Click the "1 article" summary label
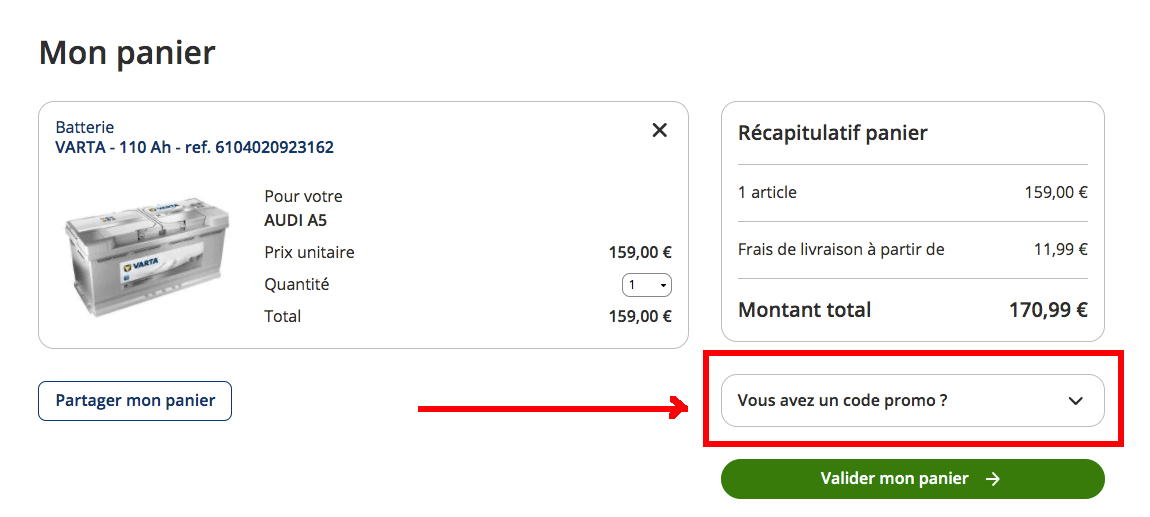1150x517 pixels. pyautogui.click(x=767, y=193)
